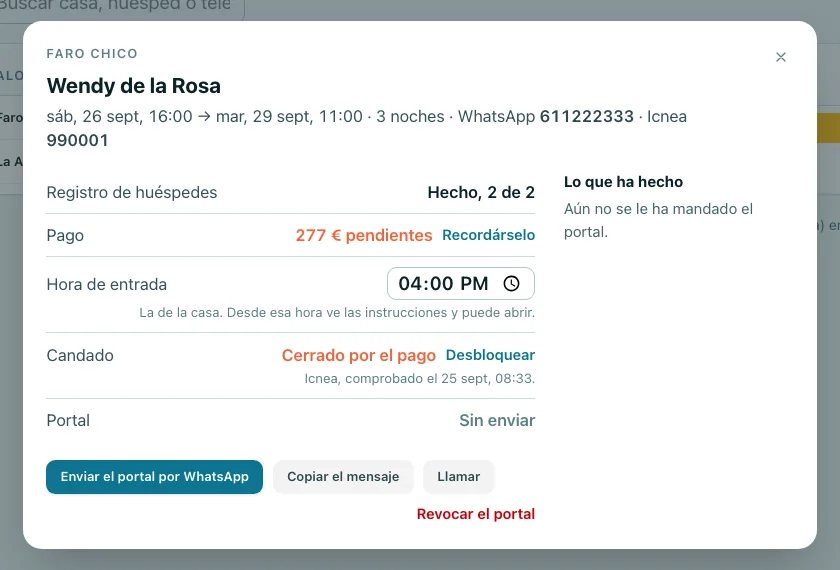Click the Portal row label

click(68, 421)
